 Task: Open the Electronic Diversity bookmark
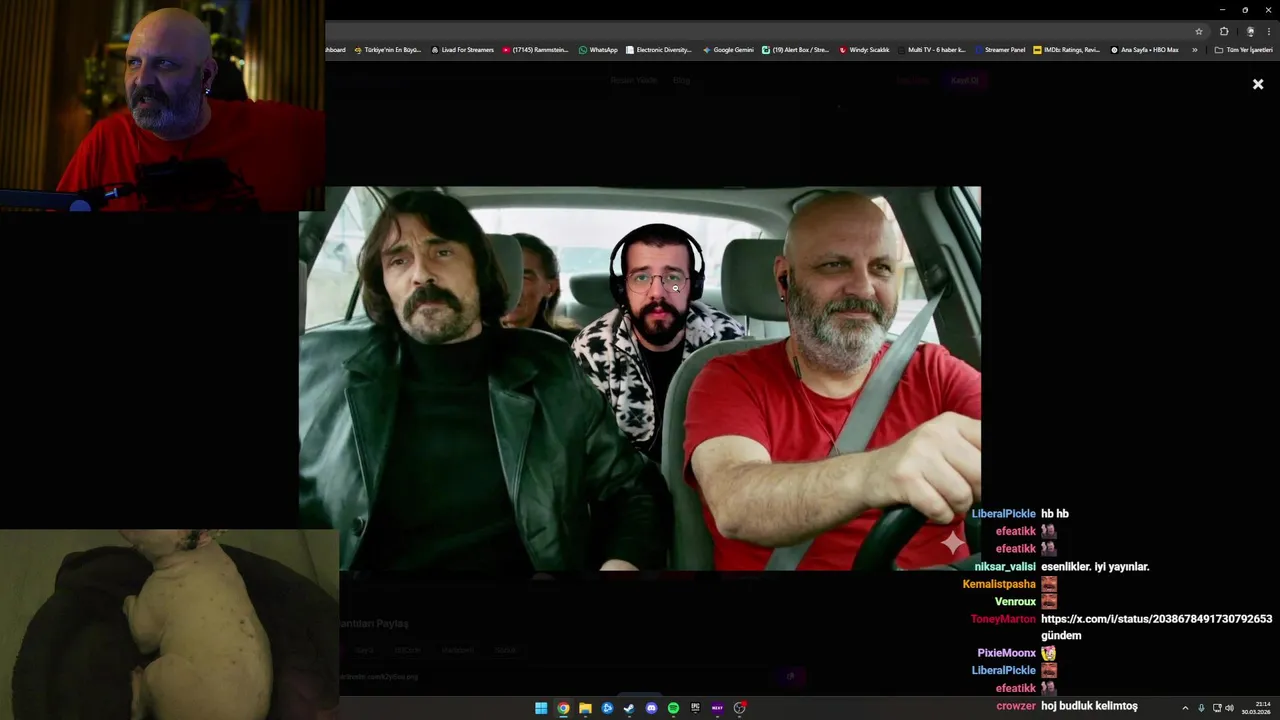pos(659,50)
